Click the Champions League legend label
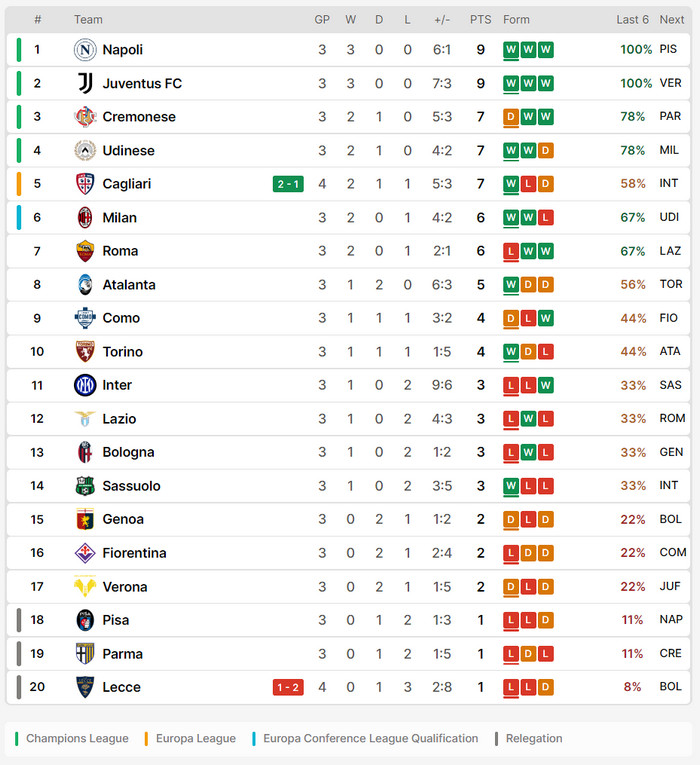The width and height of the screenshot is (700, 765). [77, 739]
